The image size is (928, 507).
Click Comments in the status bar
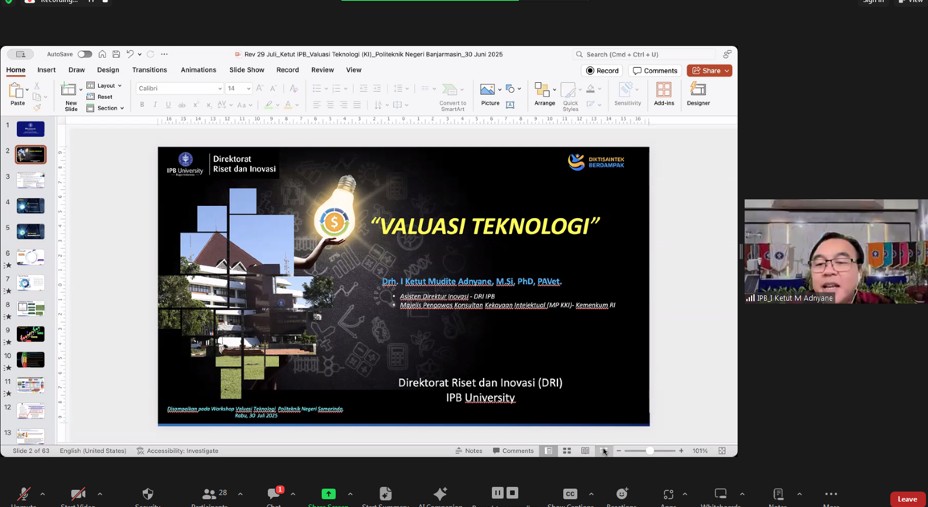513,451
